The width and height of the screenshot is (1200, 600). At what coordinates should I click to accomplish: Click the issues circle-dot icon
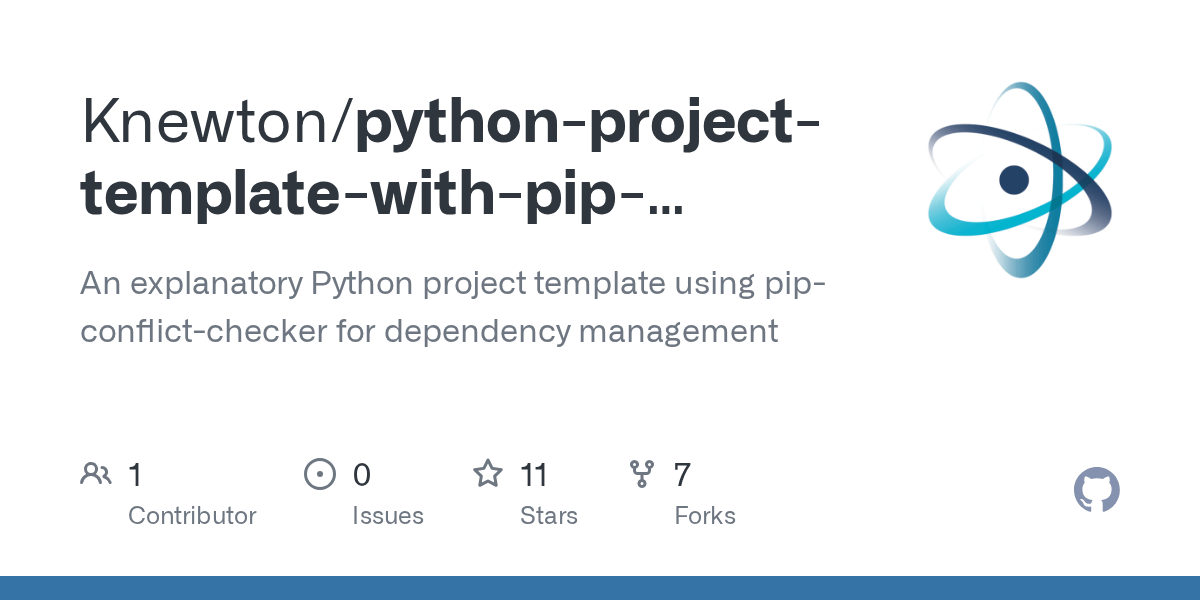click(319, 474)
